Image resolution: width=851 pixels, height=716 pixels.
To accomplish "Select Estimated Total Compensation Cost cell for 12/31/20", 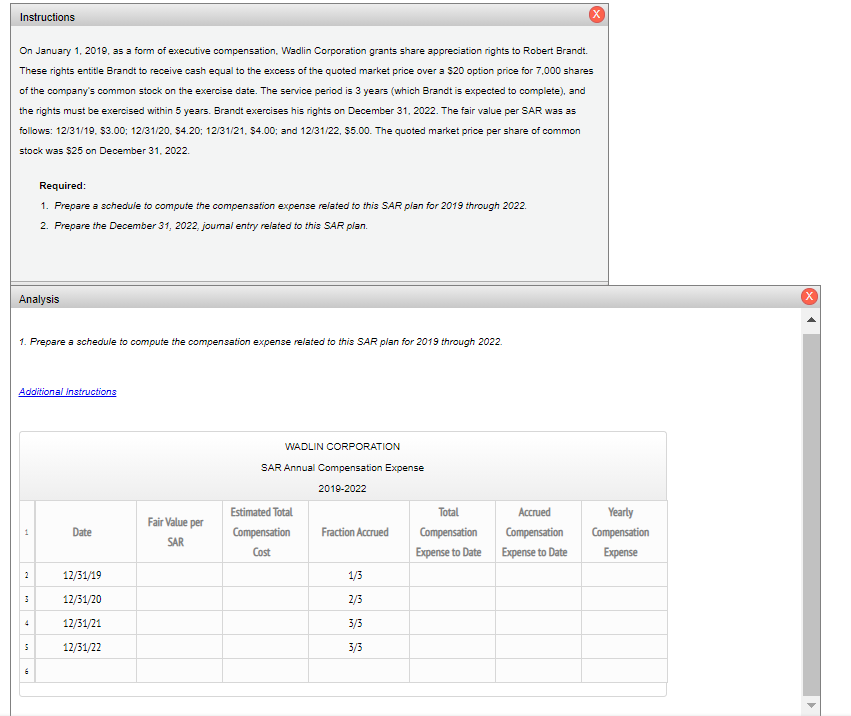I will [x=265, y=599].
